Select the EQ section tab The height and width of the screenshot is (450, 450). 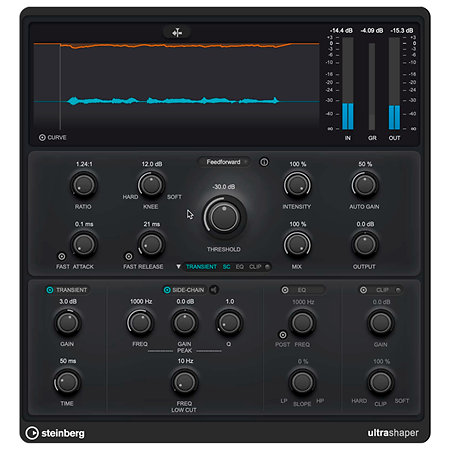coord(240,267)
